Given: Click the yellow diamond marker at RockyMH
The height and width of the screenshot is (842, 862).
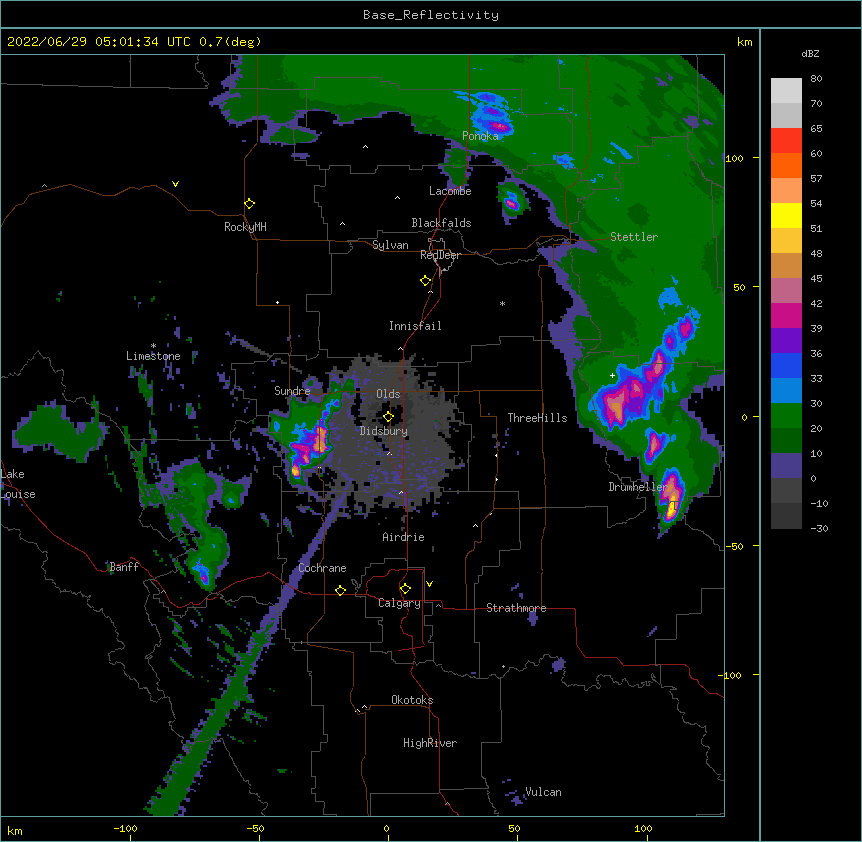Looking at the screenshot, I should [250, 204].
